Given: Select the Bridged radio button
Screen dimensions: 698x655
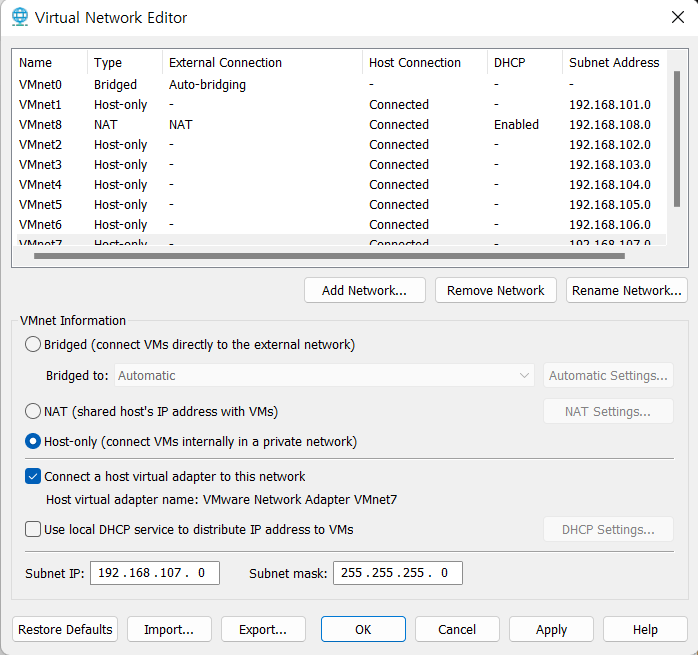Looking at the screenshot, I should coord(33,345).
